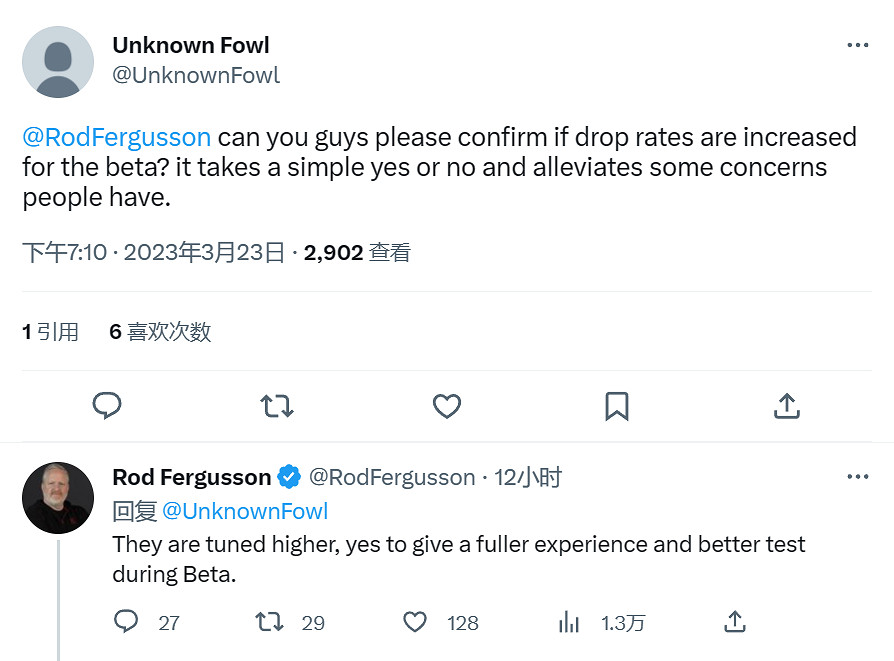Image resolution: width=894 pixels, height=661 pixels.
Task: Retweet Rod Fergusson's reply
Action: click(x=270, y=622)
